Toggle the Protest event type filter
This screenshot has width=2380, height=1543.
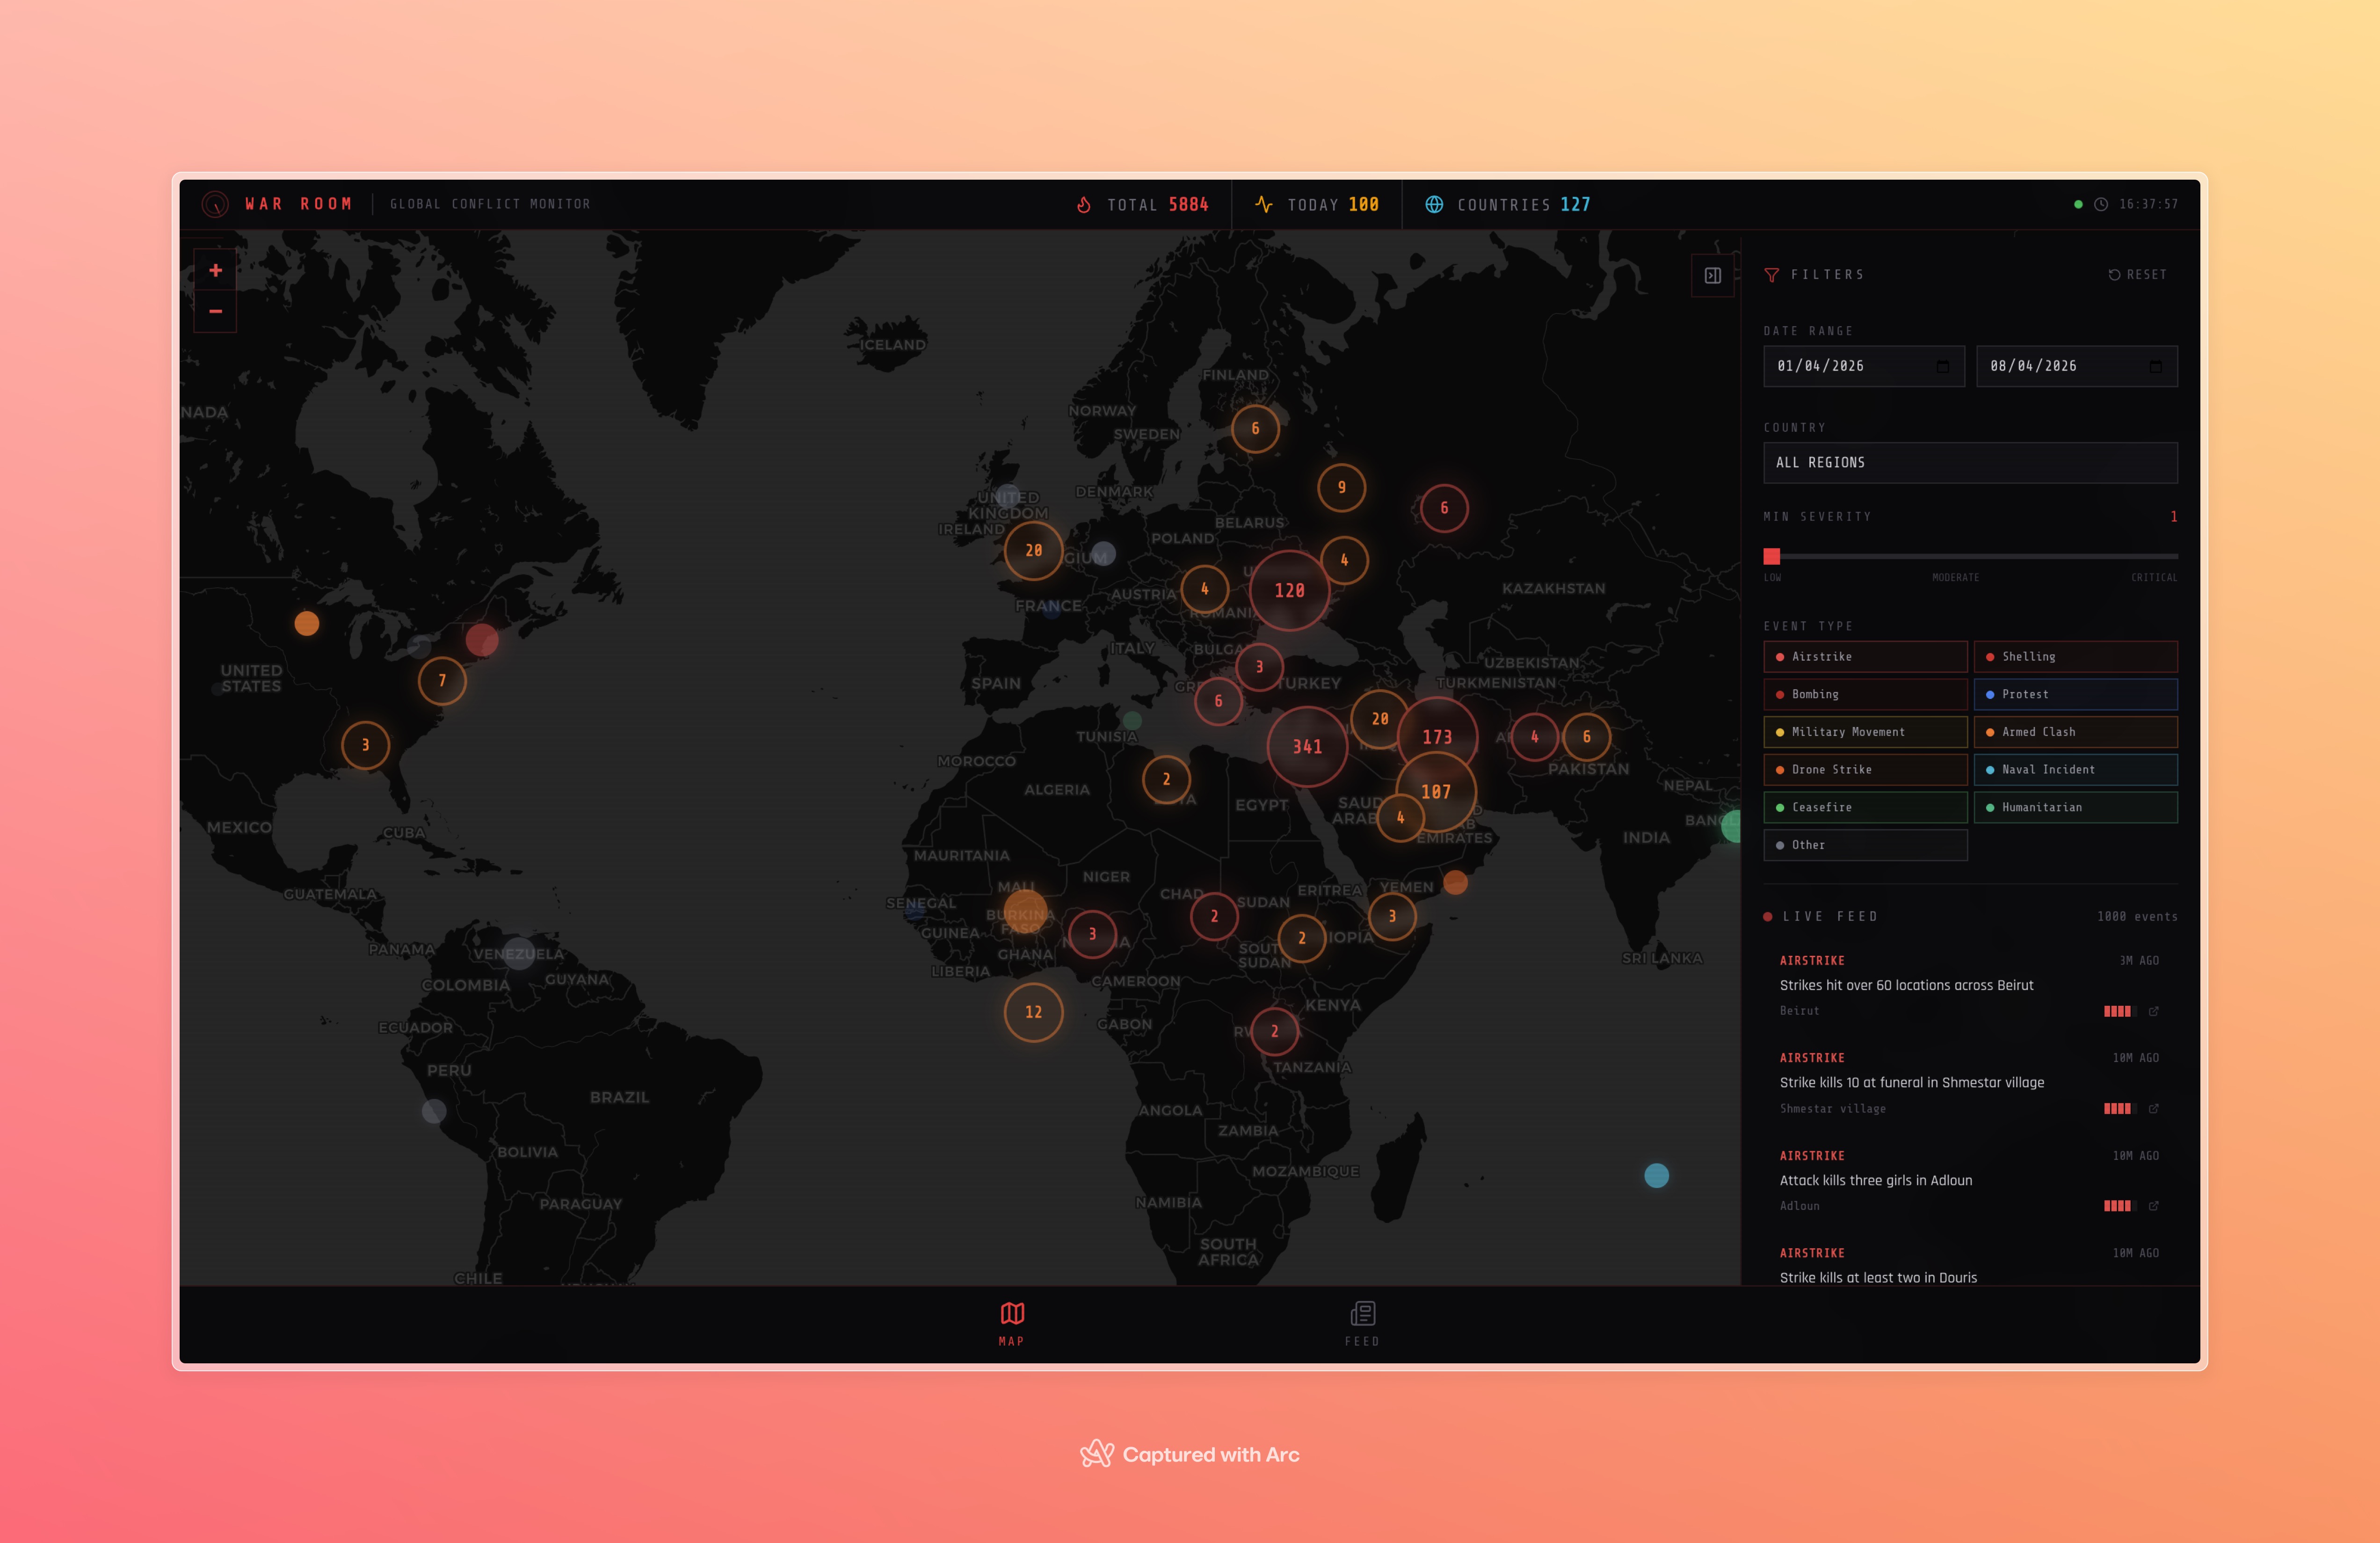[2075, 694]
